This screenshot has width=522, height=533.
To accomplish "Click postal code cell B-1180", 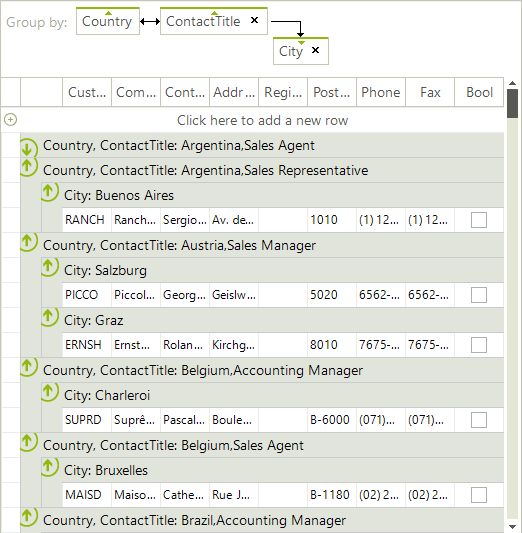I will click(332, 495).
